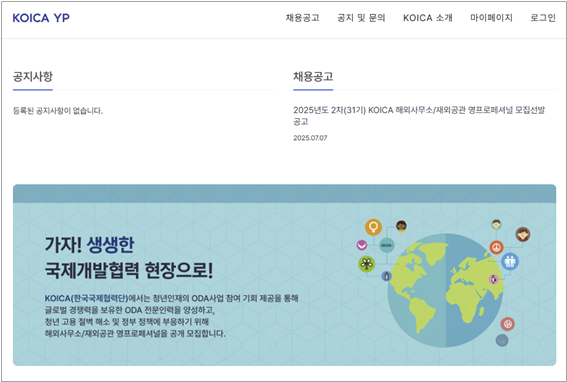
Task: Click the 공지사항 section heading
Action: click(33, 76)
